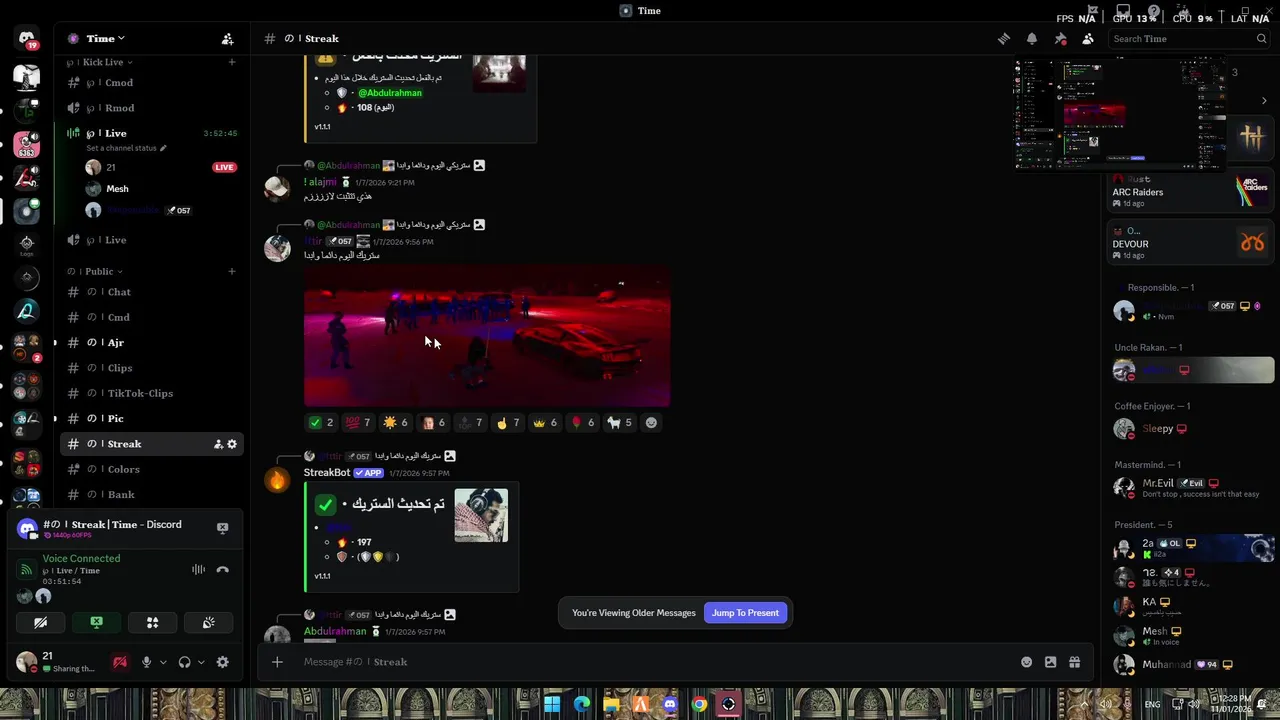The width and height of the screenshot is (1280, 720).
Task: Open the Threads icon in channel header
Action: pyautogui.click(x=1004, y=39)
